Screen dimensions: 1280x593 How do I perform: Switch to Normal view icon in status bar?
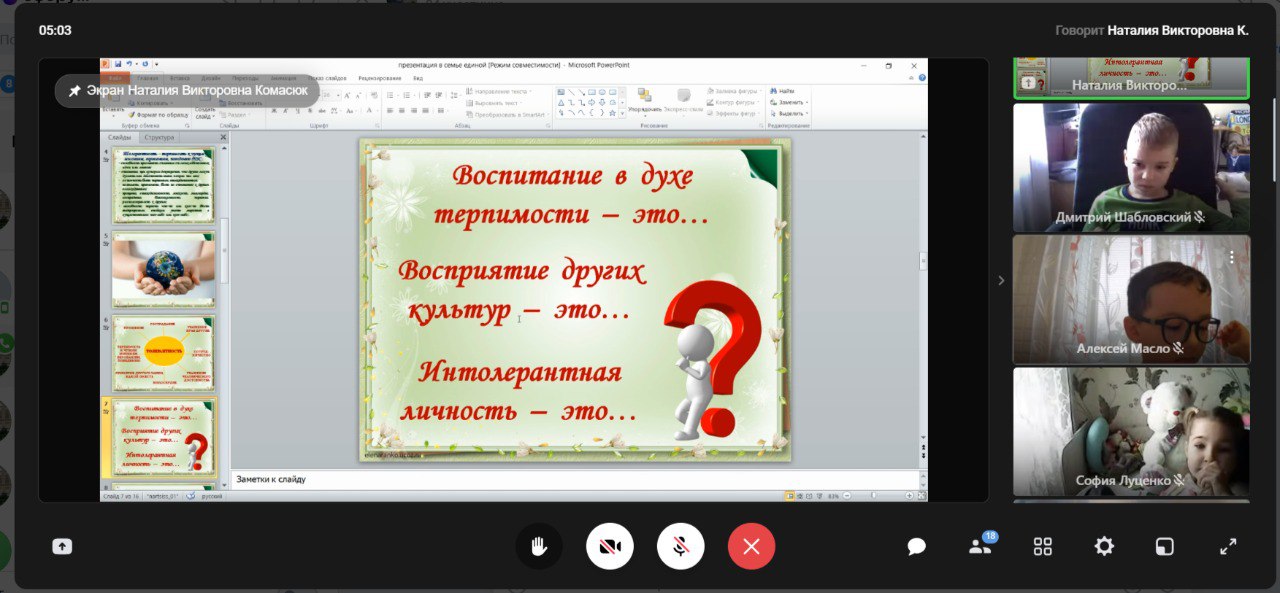pos(790,495)
